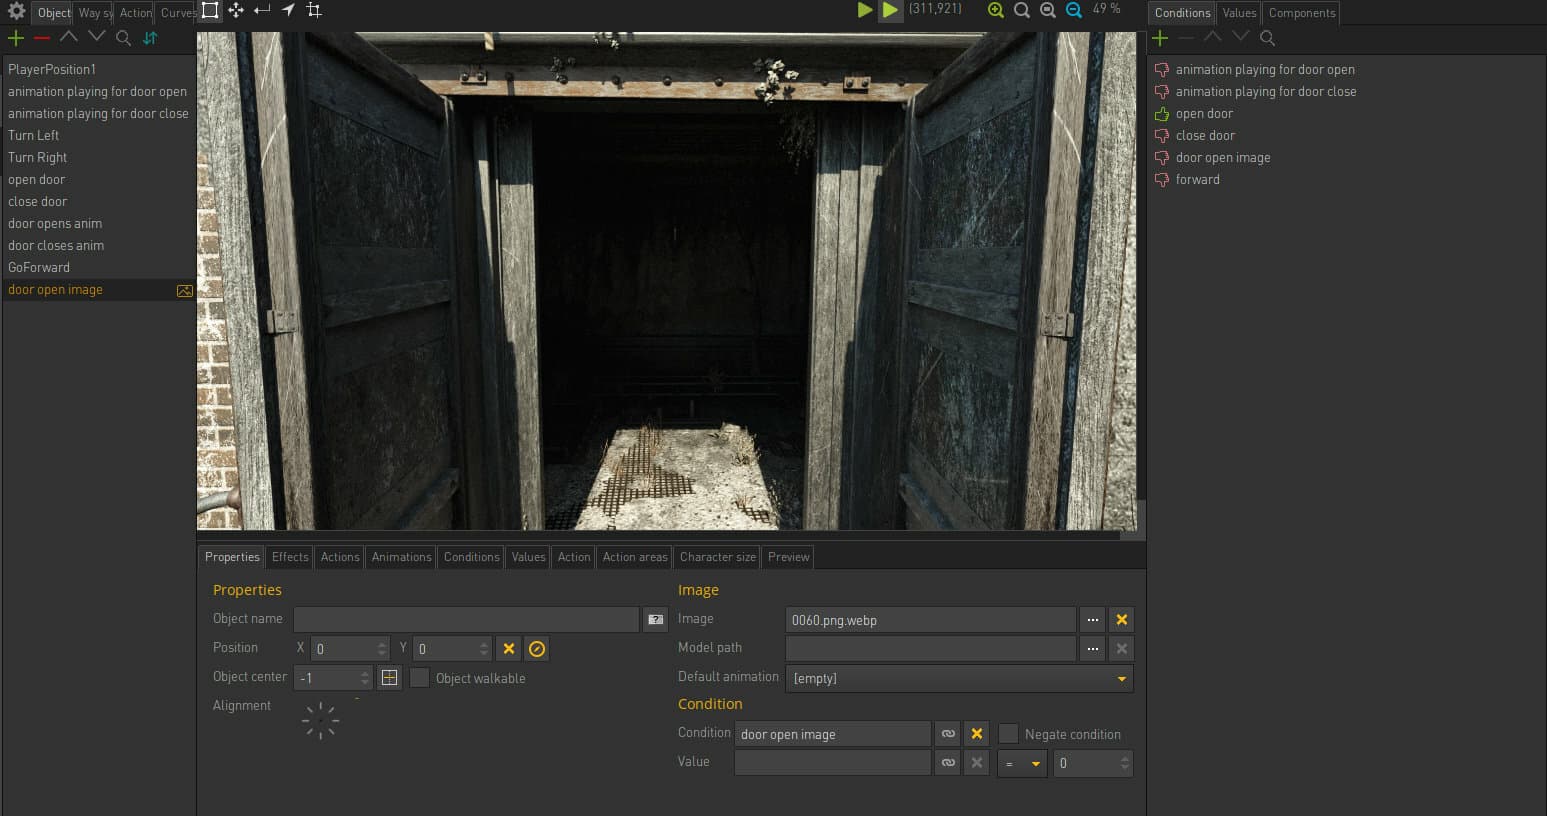The image size is (1547, 816).
Task: Open the Default animation dropdown
Action: point(959,678)
